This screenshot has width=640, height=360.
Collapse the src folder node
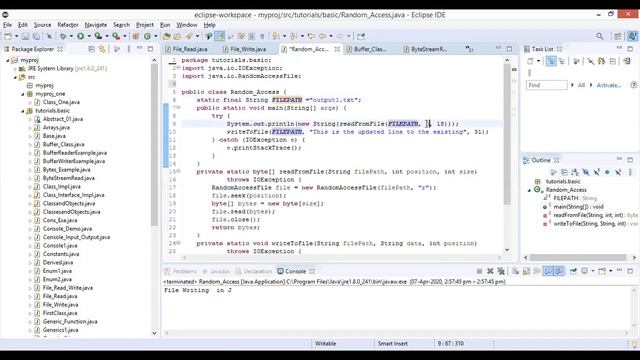tap(15, 77)
